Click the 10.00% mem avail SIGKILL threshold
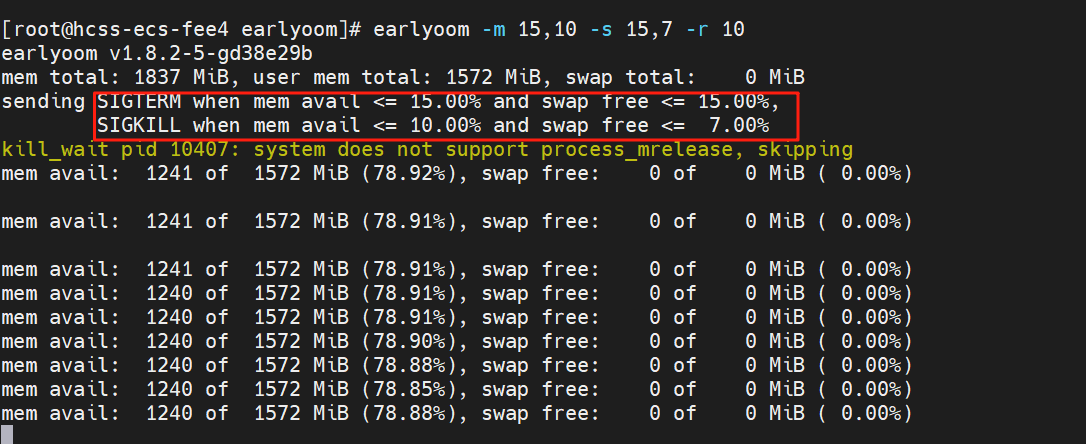The image size is (1086, 444). coord(445,126)
